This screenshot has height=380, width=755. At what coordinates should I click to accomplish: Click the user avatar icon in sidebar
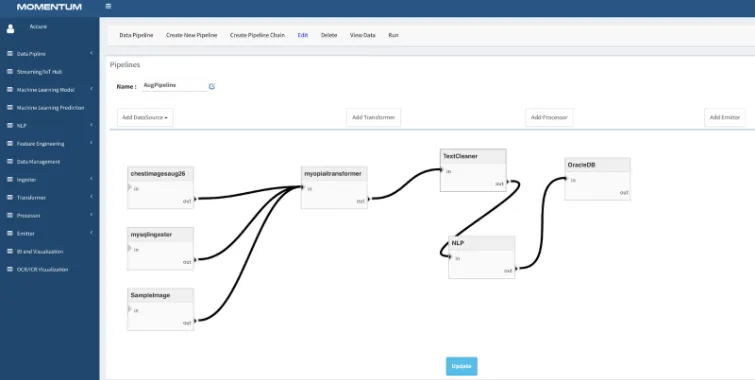point(11,29)
